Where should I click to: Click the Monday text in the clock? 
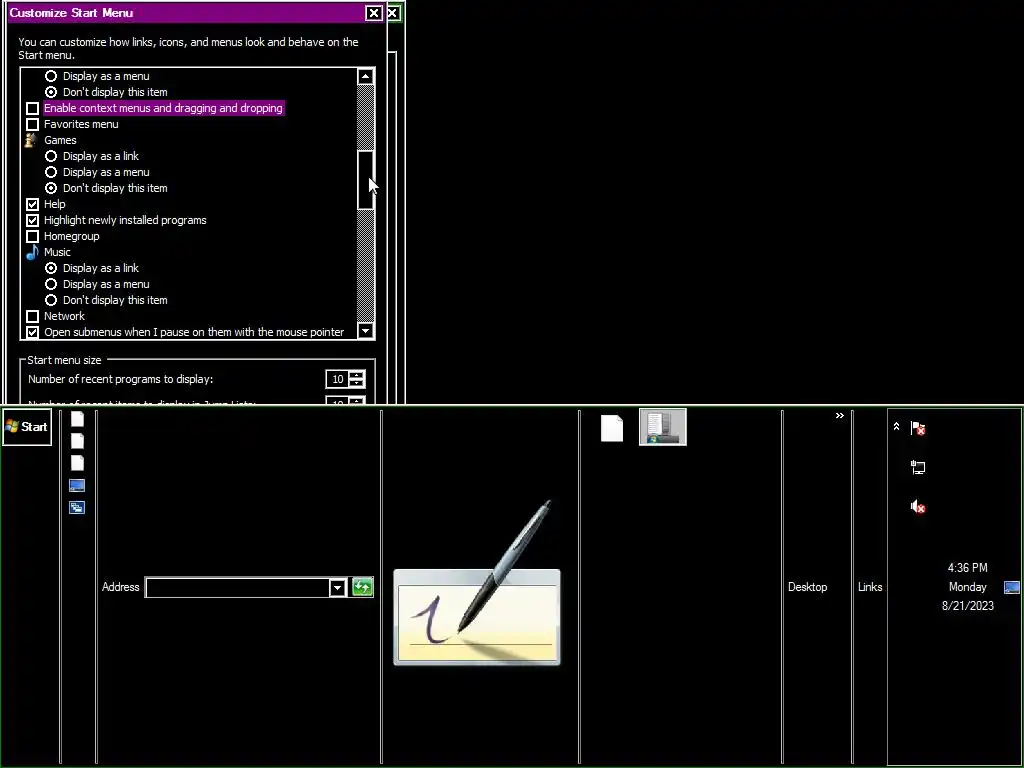(x=967, y=586)
